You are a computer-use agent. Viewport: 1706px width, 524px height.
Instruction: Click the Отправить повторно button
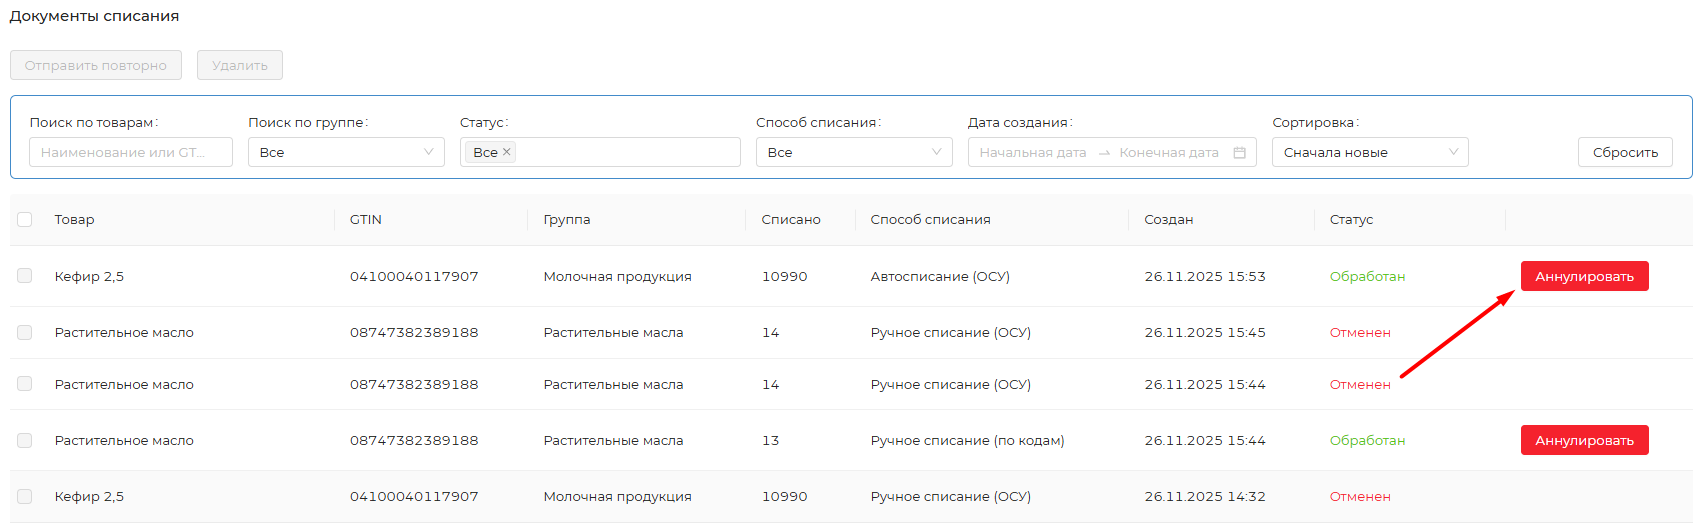tap(96, 65)
